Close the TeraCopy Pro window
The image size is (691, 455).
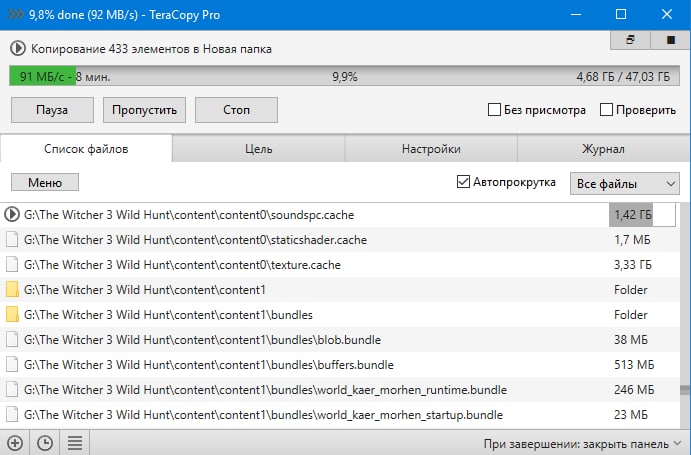(667, 15)
